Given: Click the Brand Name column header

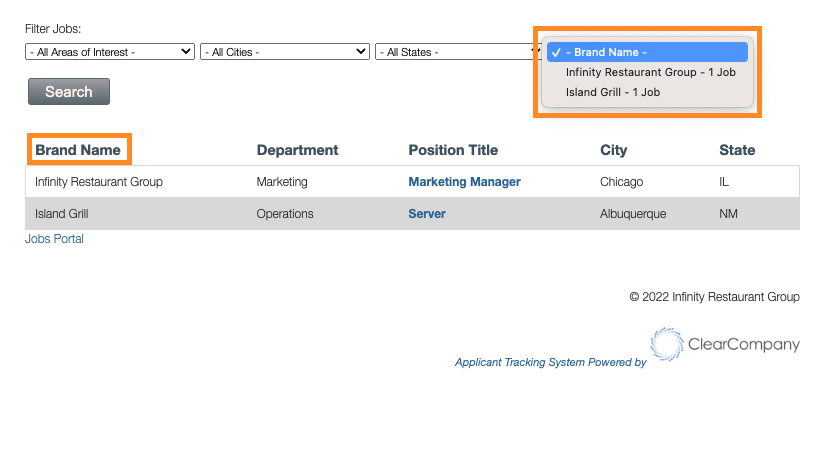Looking at the screenshot, I should click(x=78, y=150).
